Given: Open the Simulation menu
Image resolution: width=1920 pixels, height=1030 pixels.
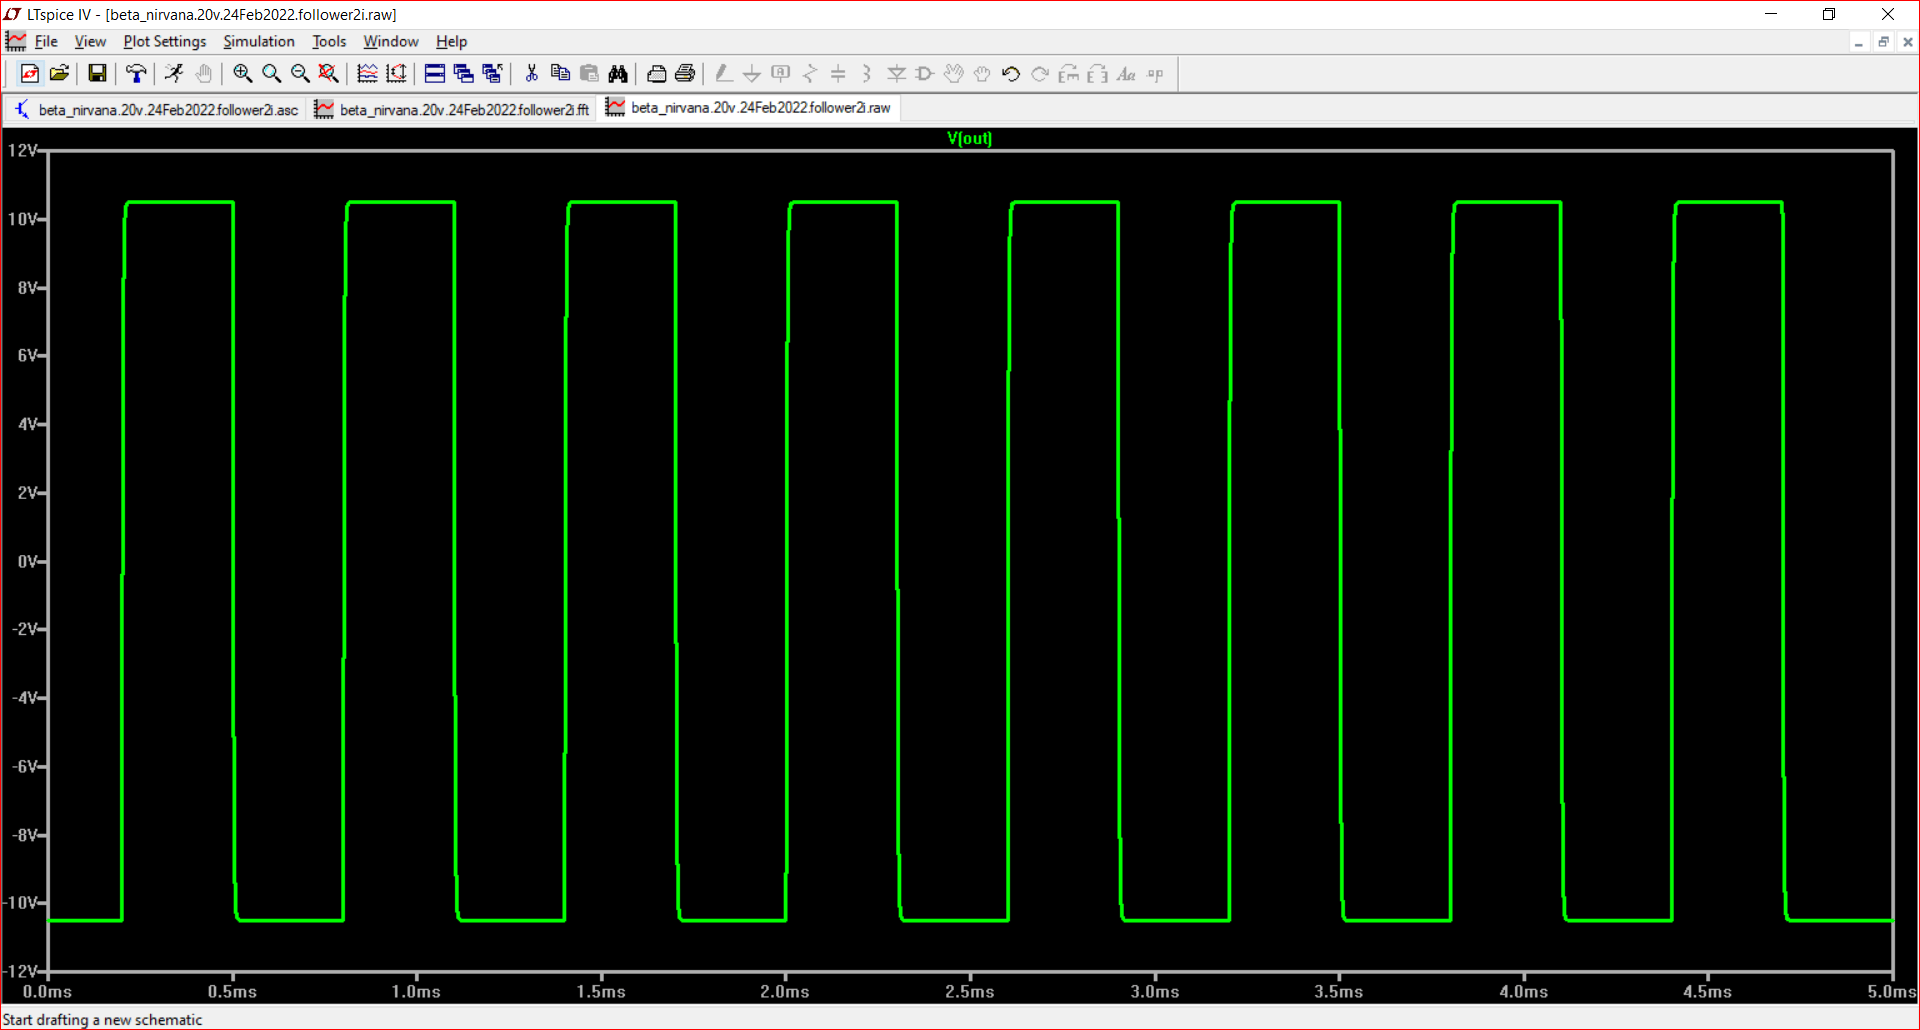Looking at the screenshot, I should 259,41.
